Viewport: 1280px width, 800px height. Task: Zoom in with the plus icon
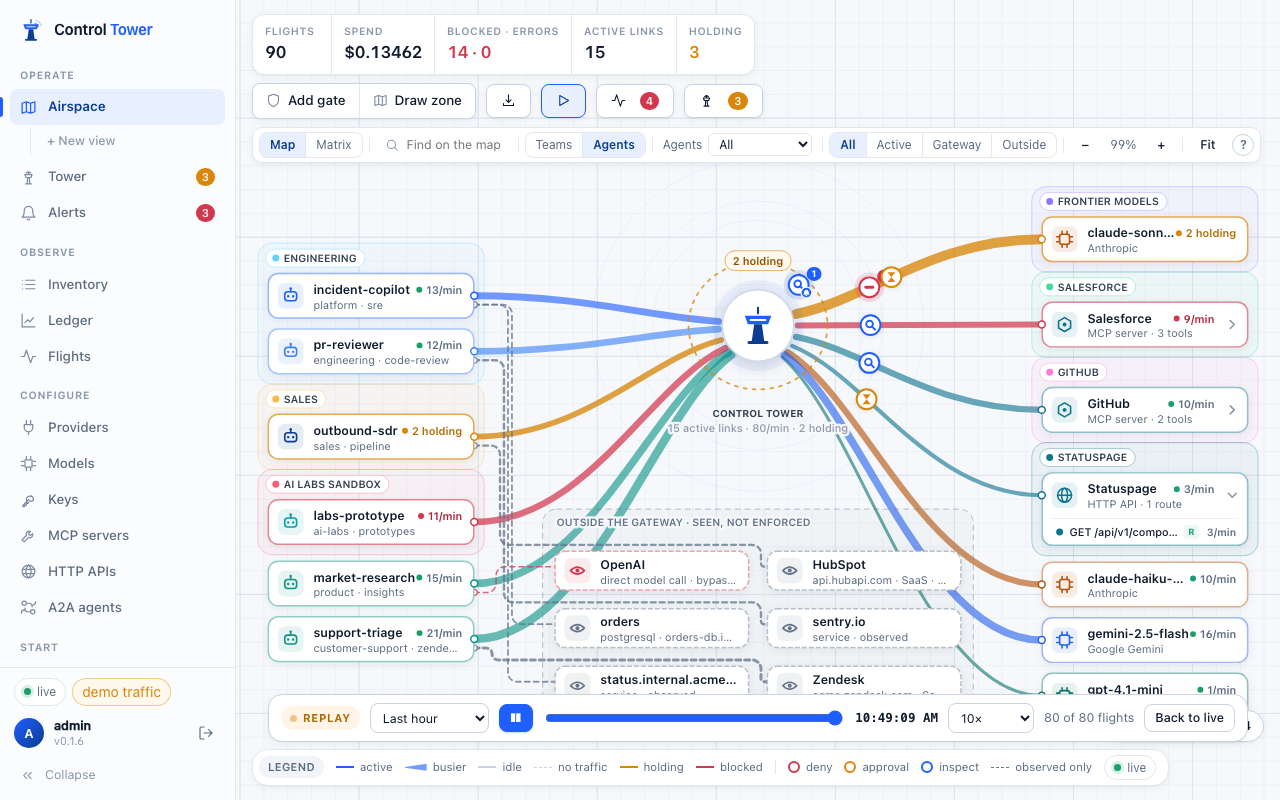1161,145
